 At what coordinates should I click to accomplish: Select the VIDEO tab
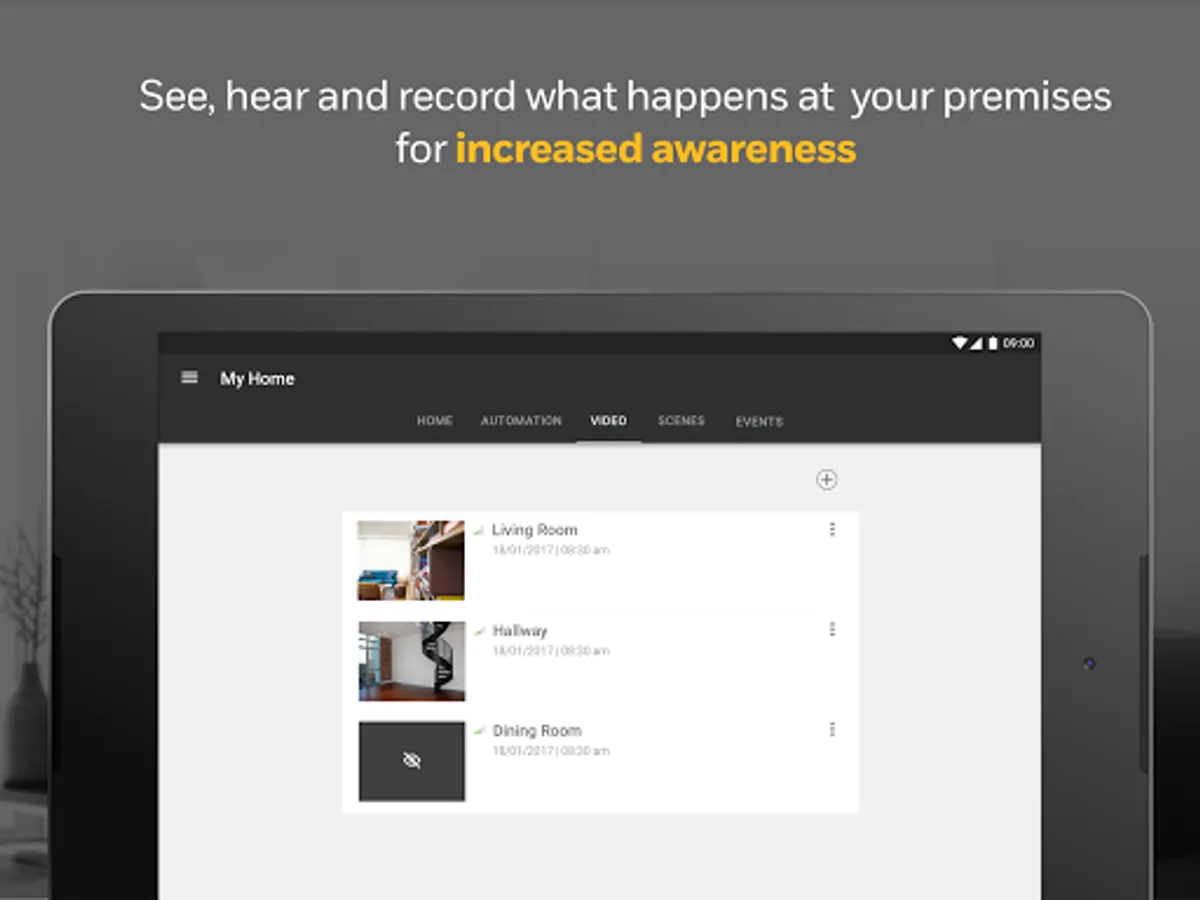tap(608, 421)
